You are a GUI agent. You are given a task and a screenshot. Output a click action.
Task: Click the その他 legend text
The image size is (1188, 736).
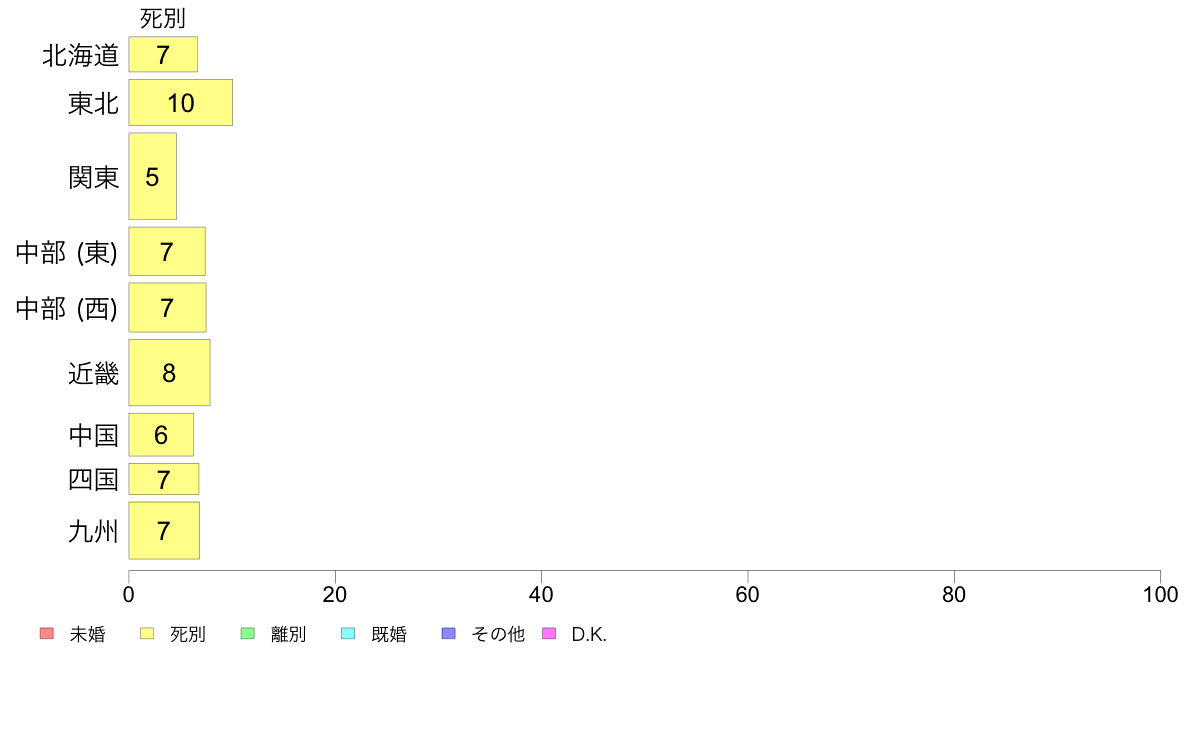coord(498,634)
